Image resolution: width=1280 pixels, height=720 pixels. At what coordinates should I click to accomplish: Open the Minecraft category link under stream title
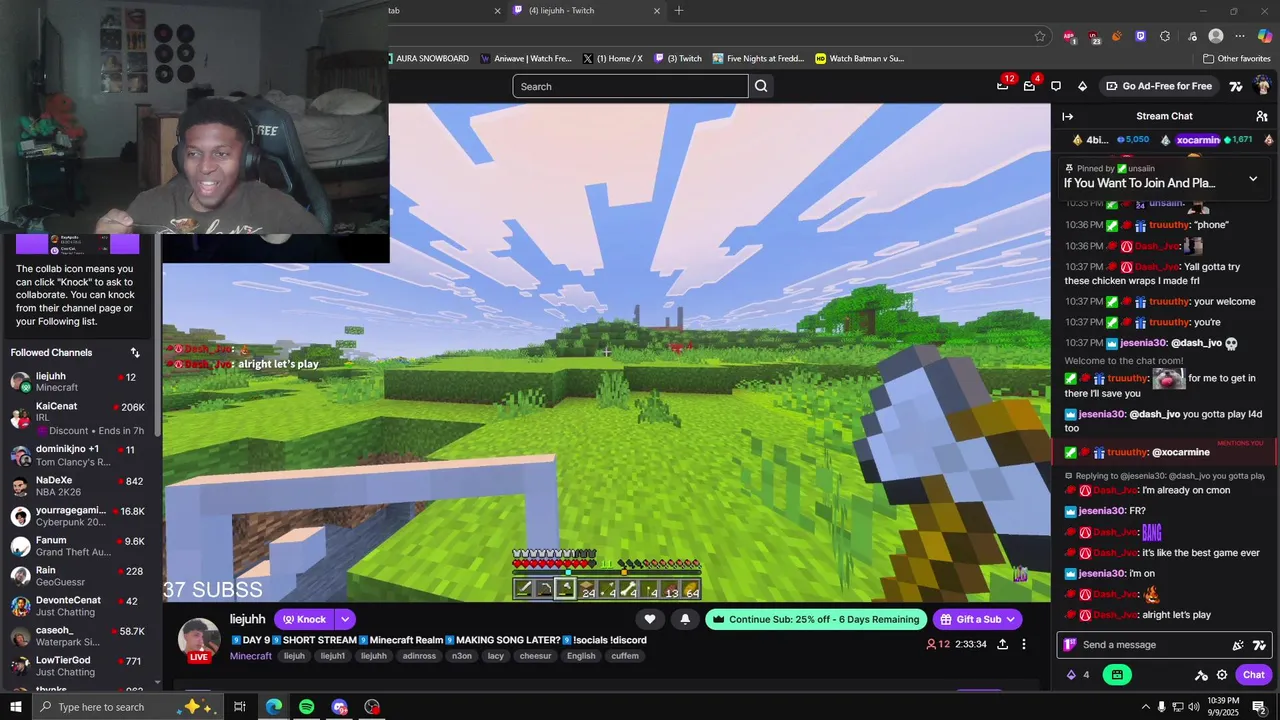(x=250, y=656)
